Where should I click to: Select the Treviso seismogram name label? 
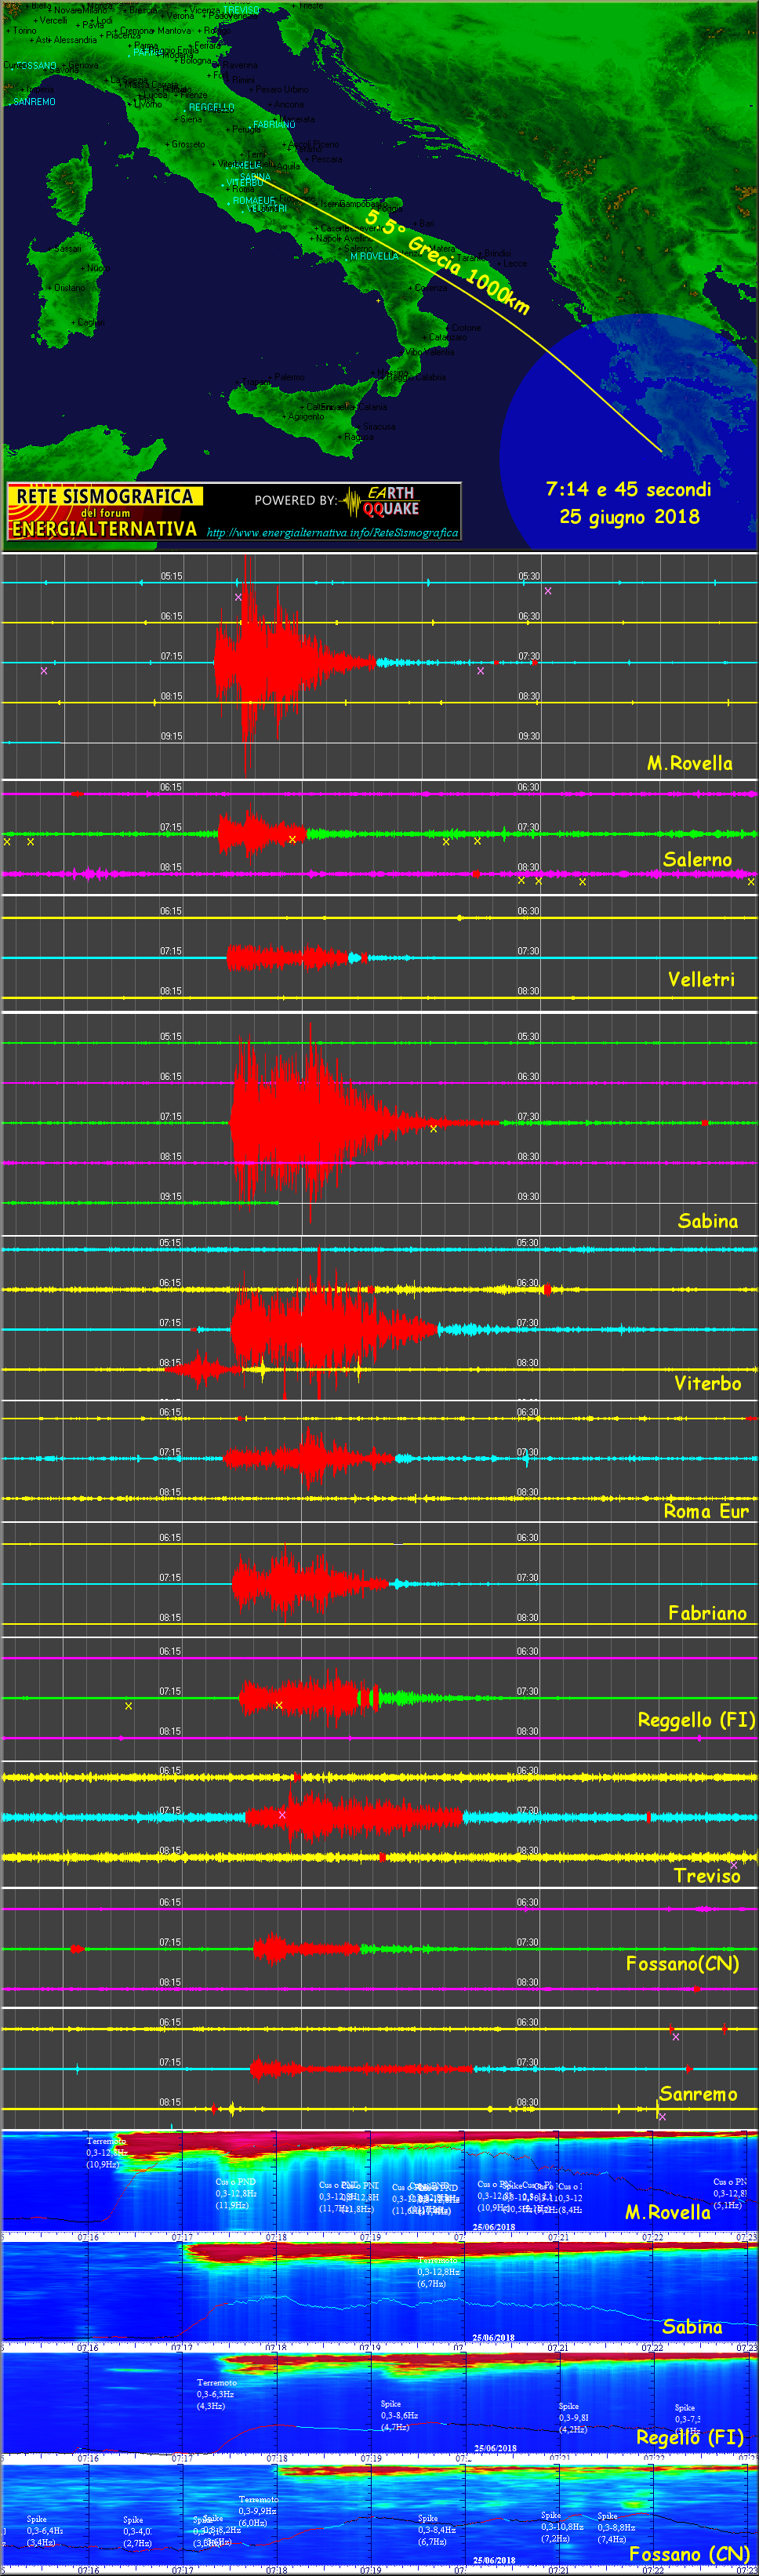point(706,1876)
